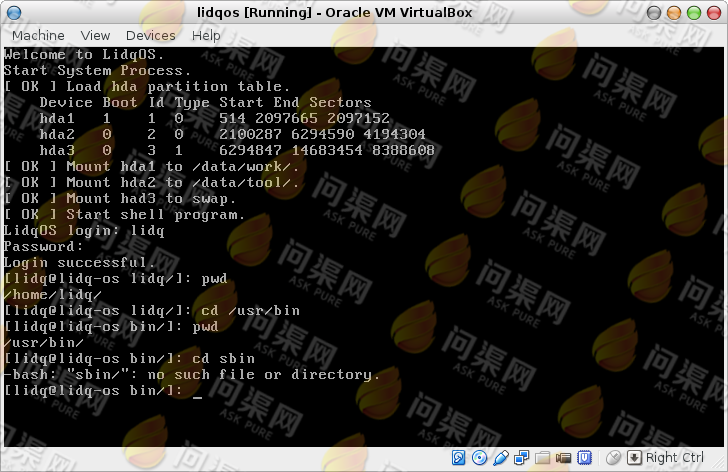Click the 'Password:' prompt line

43,246
